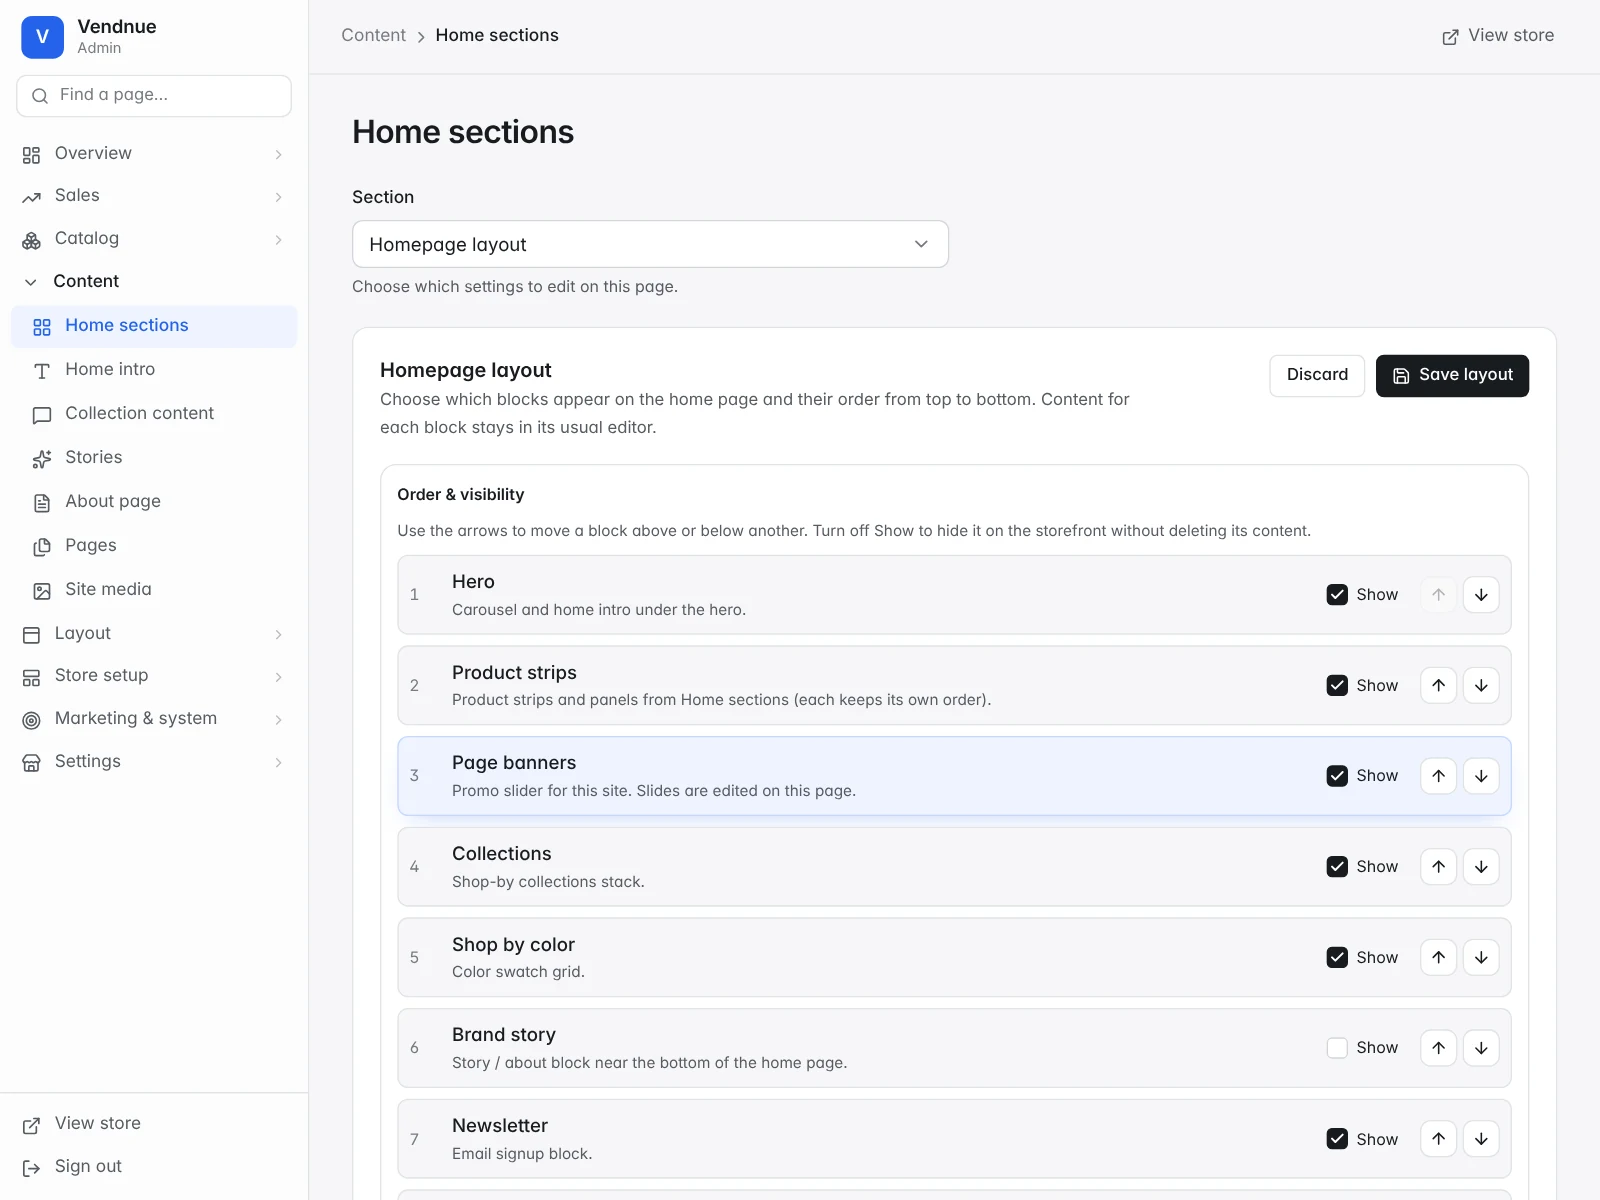Open About page in sidebar
The width and height of the screenshot is (1600, 1200).
[x=154, y=502]
